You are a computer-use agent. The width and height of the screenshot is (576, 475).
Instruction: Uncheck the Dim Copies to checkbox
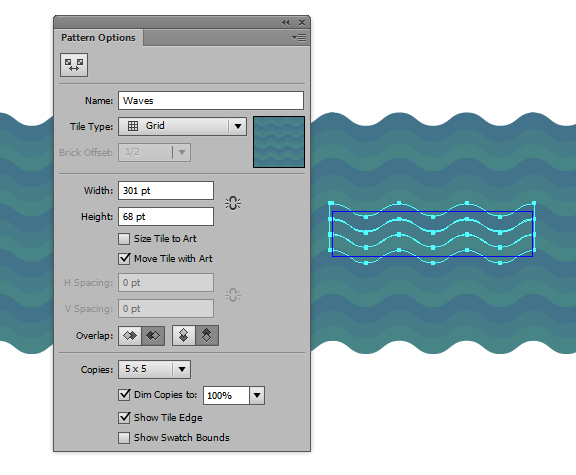click(124, 395)
